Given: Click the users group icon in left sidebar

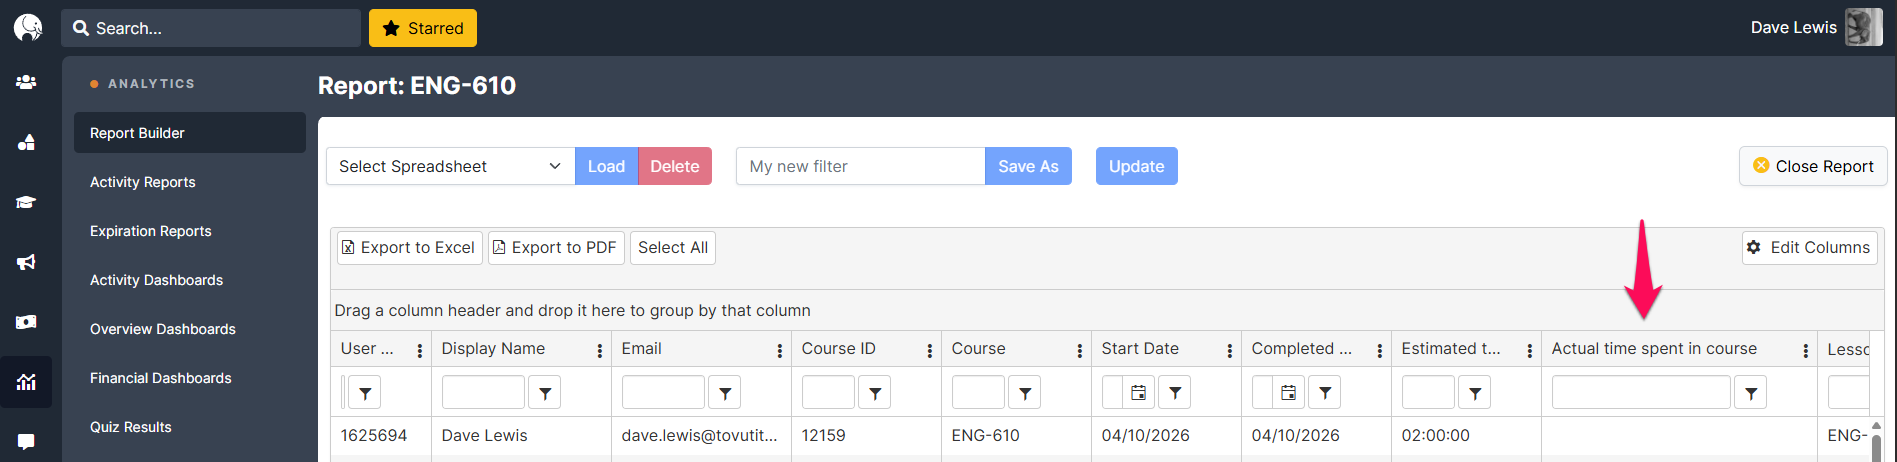Looking at the screenshot, I should (26, 83).
